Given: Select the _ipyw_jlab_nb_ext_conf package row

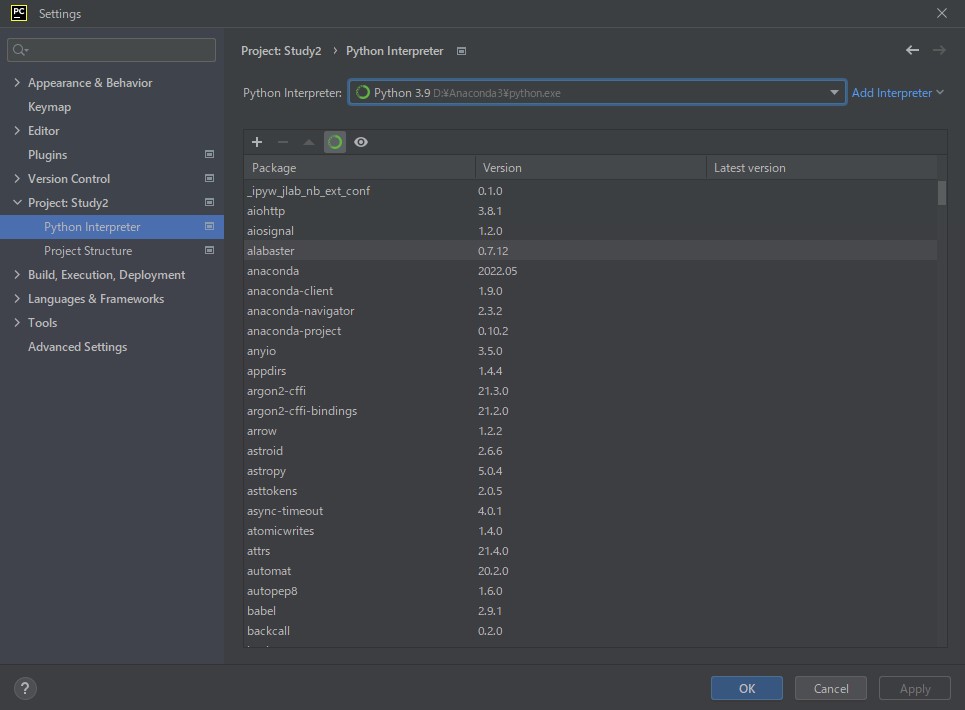Looking at the screenshot, I should 591,191.
